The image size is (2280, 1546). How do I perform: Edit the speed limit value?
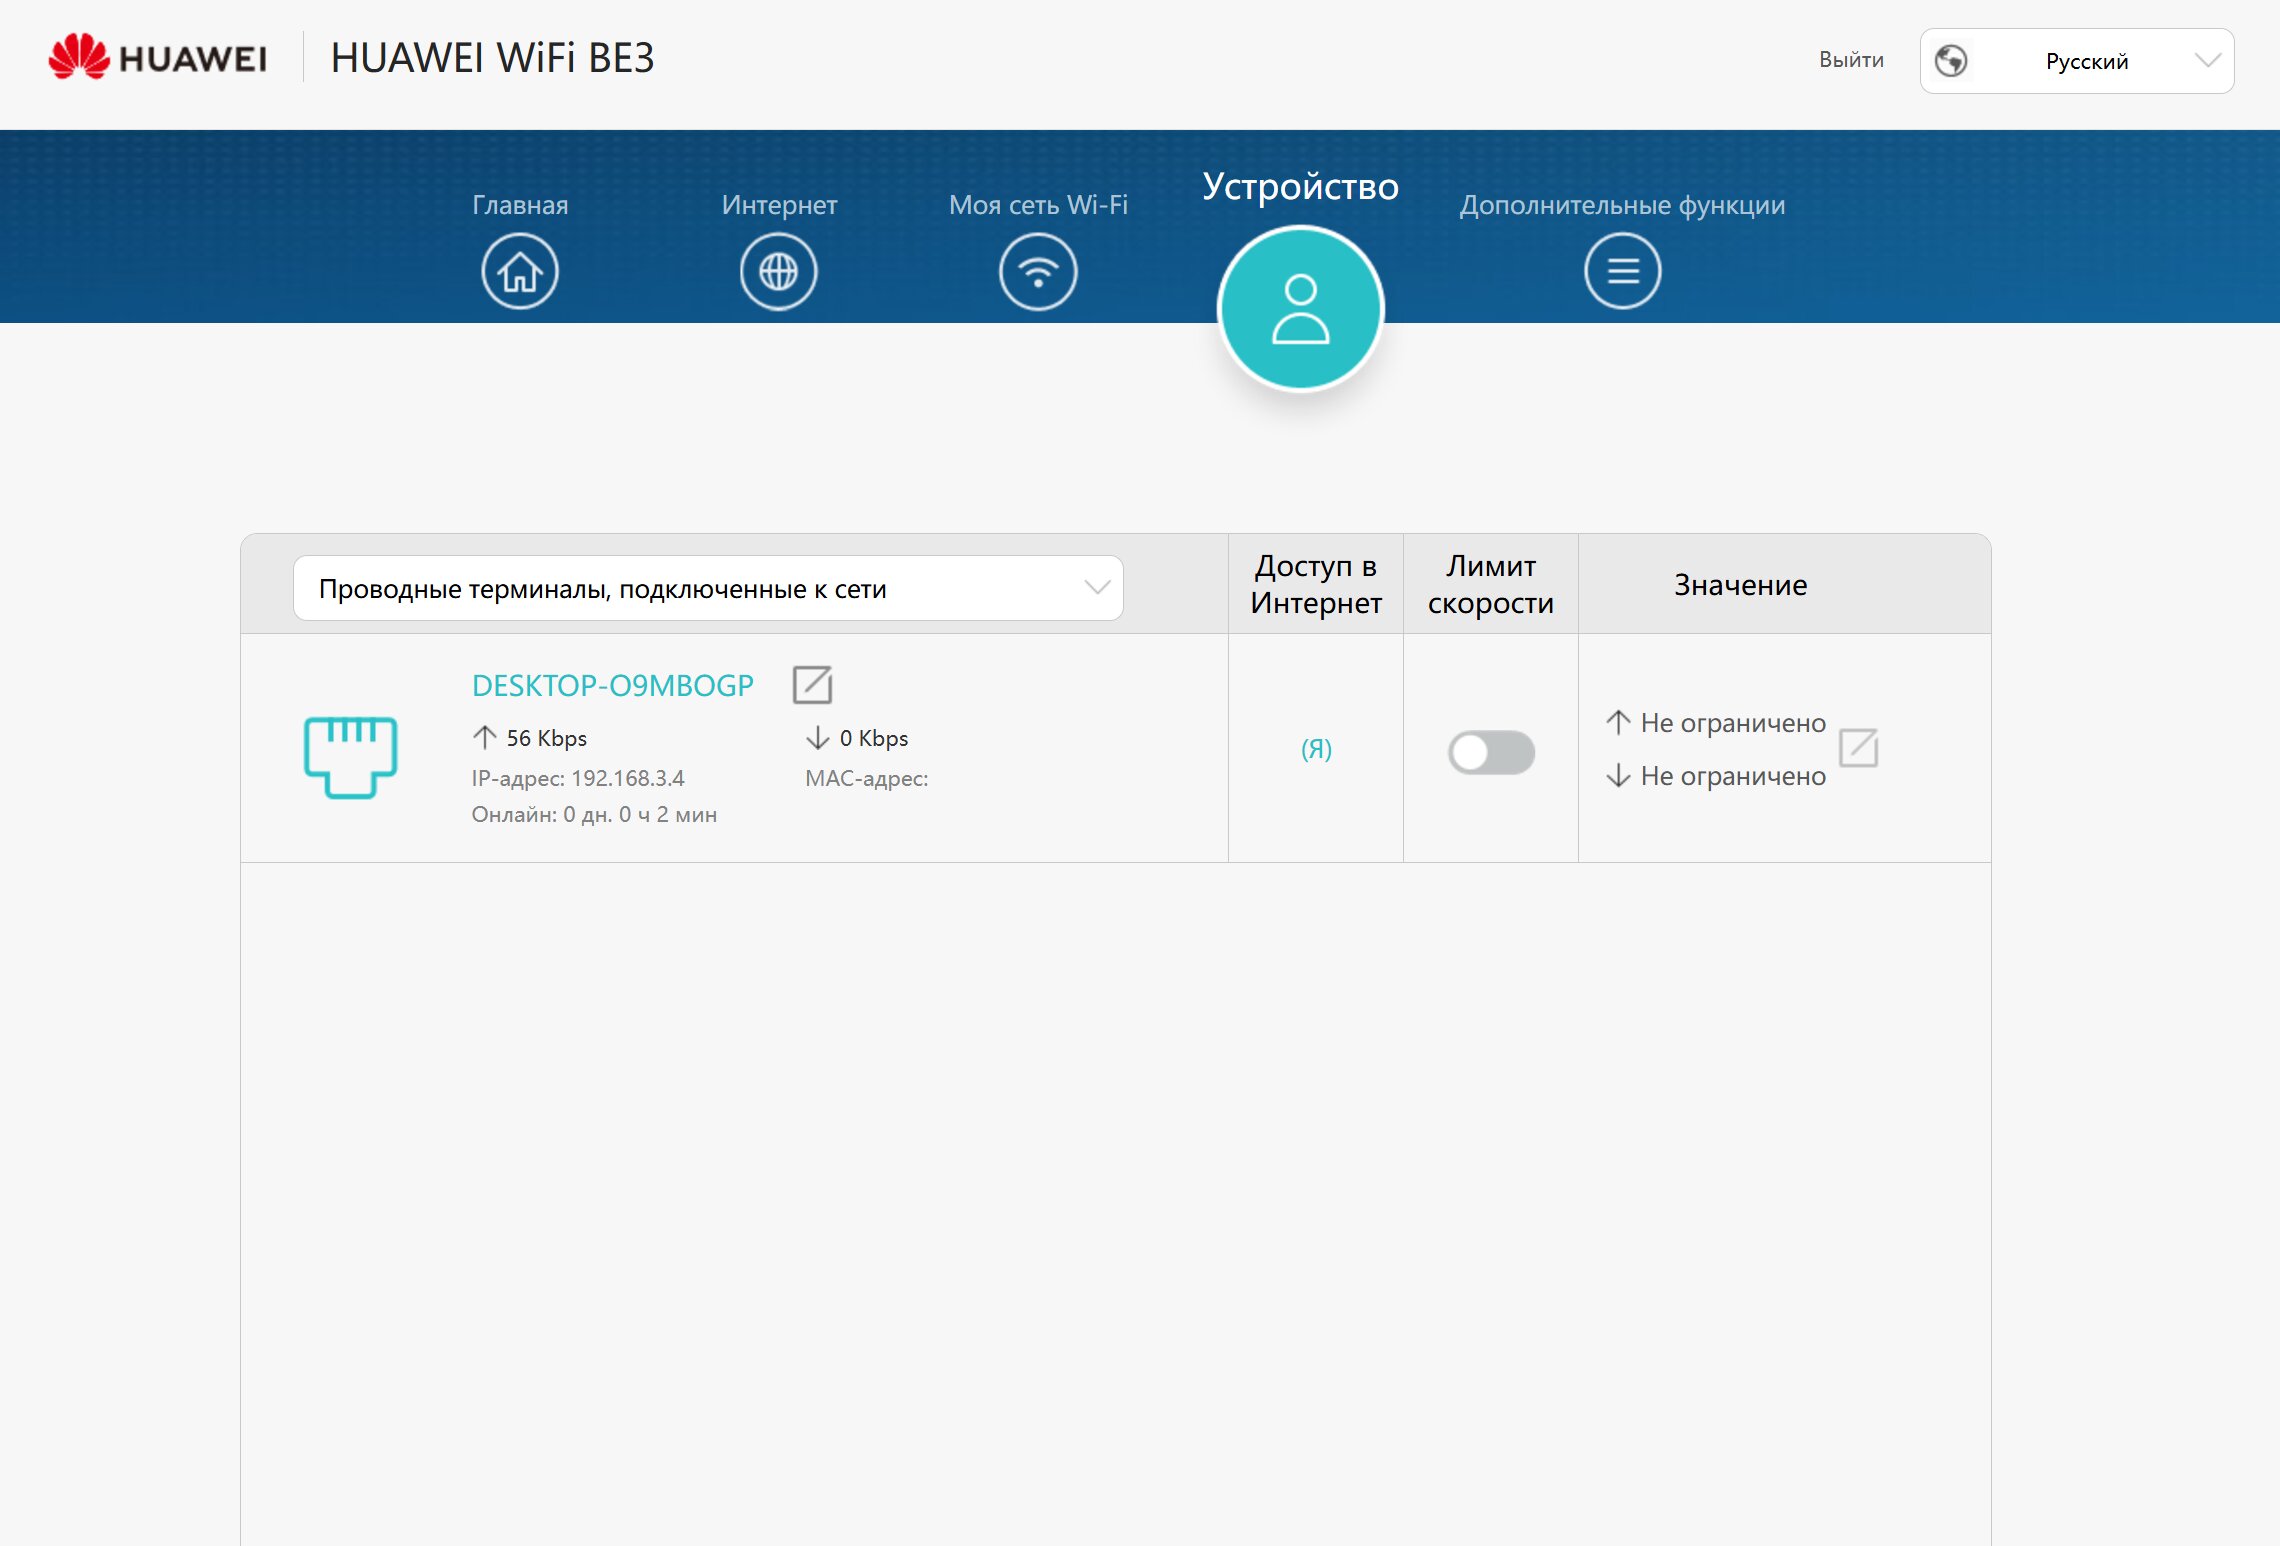(1858, 748)
